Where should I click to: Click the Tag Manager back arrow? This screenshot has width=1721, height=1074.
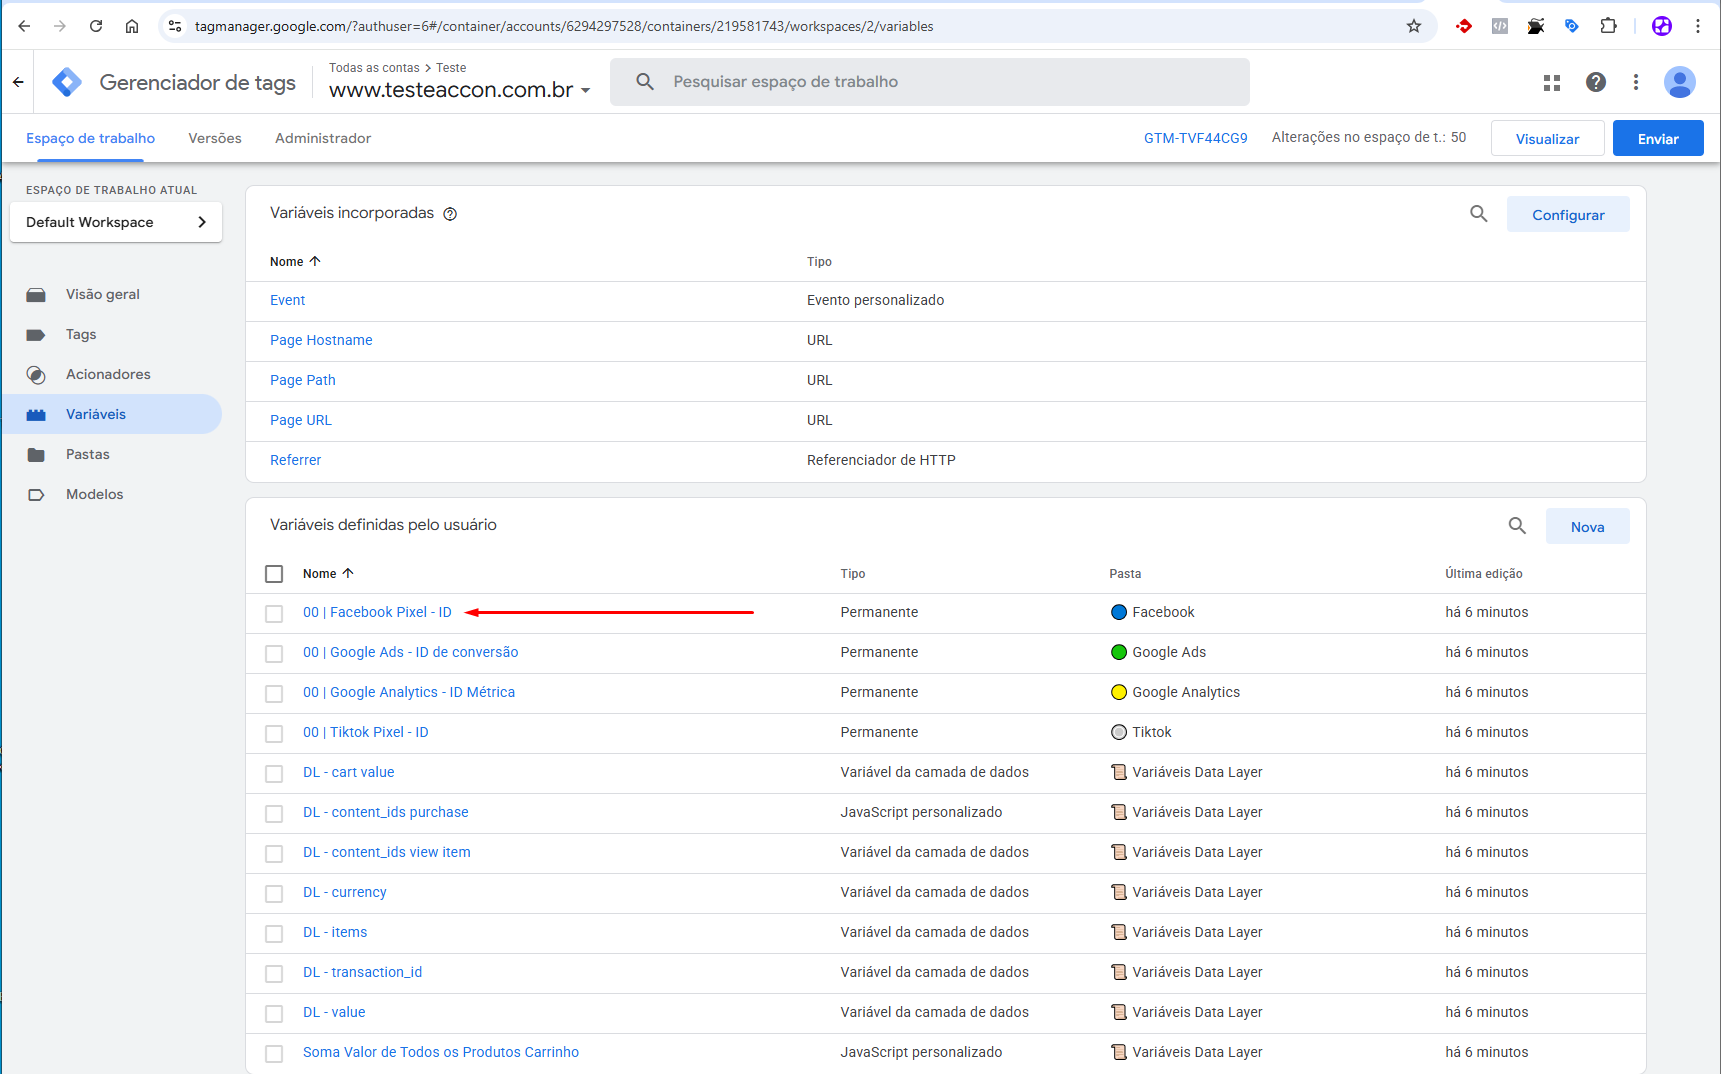tap(18, 82)
